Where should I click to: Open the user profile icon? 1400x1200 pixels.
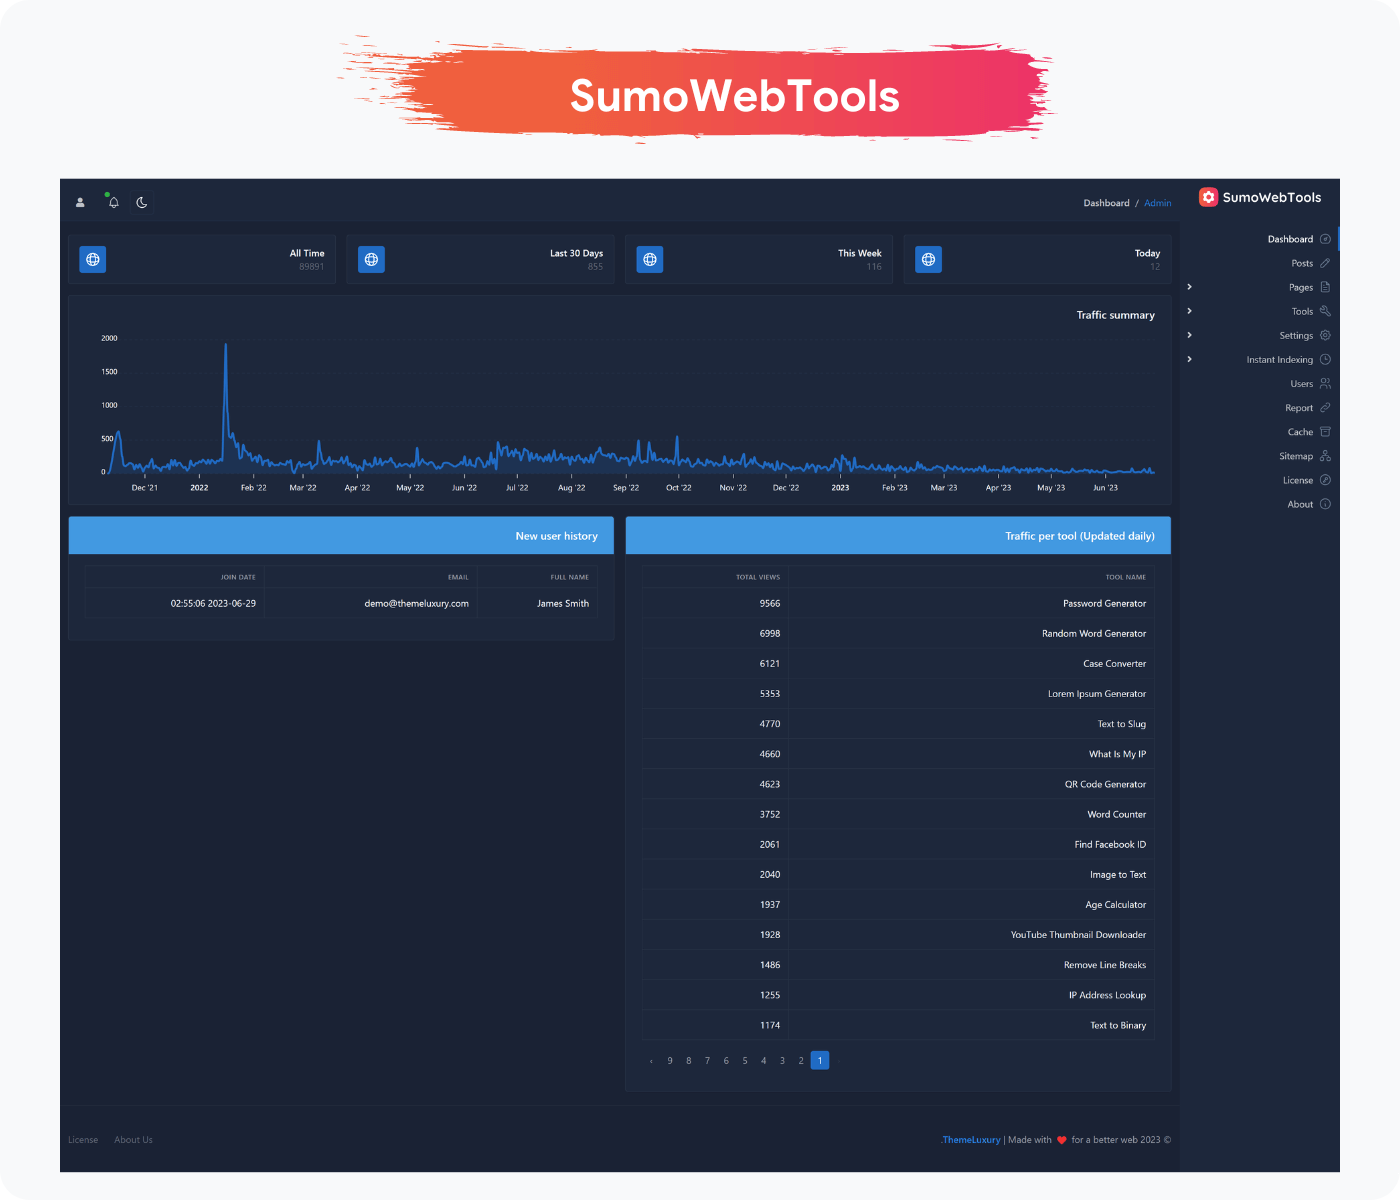(80, 202)
